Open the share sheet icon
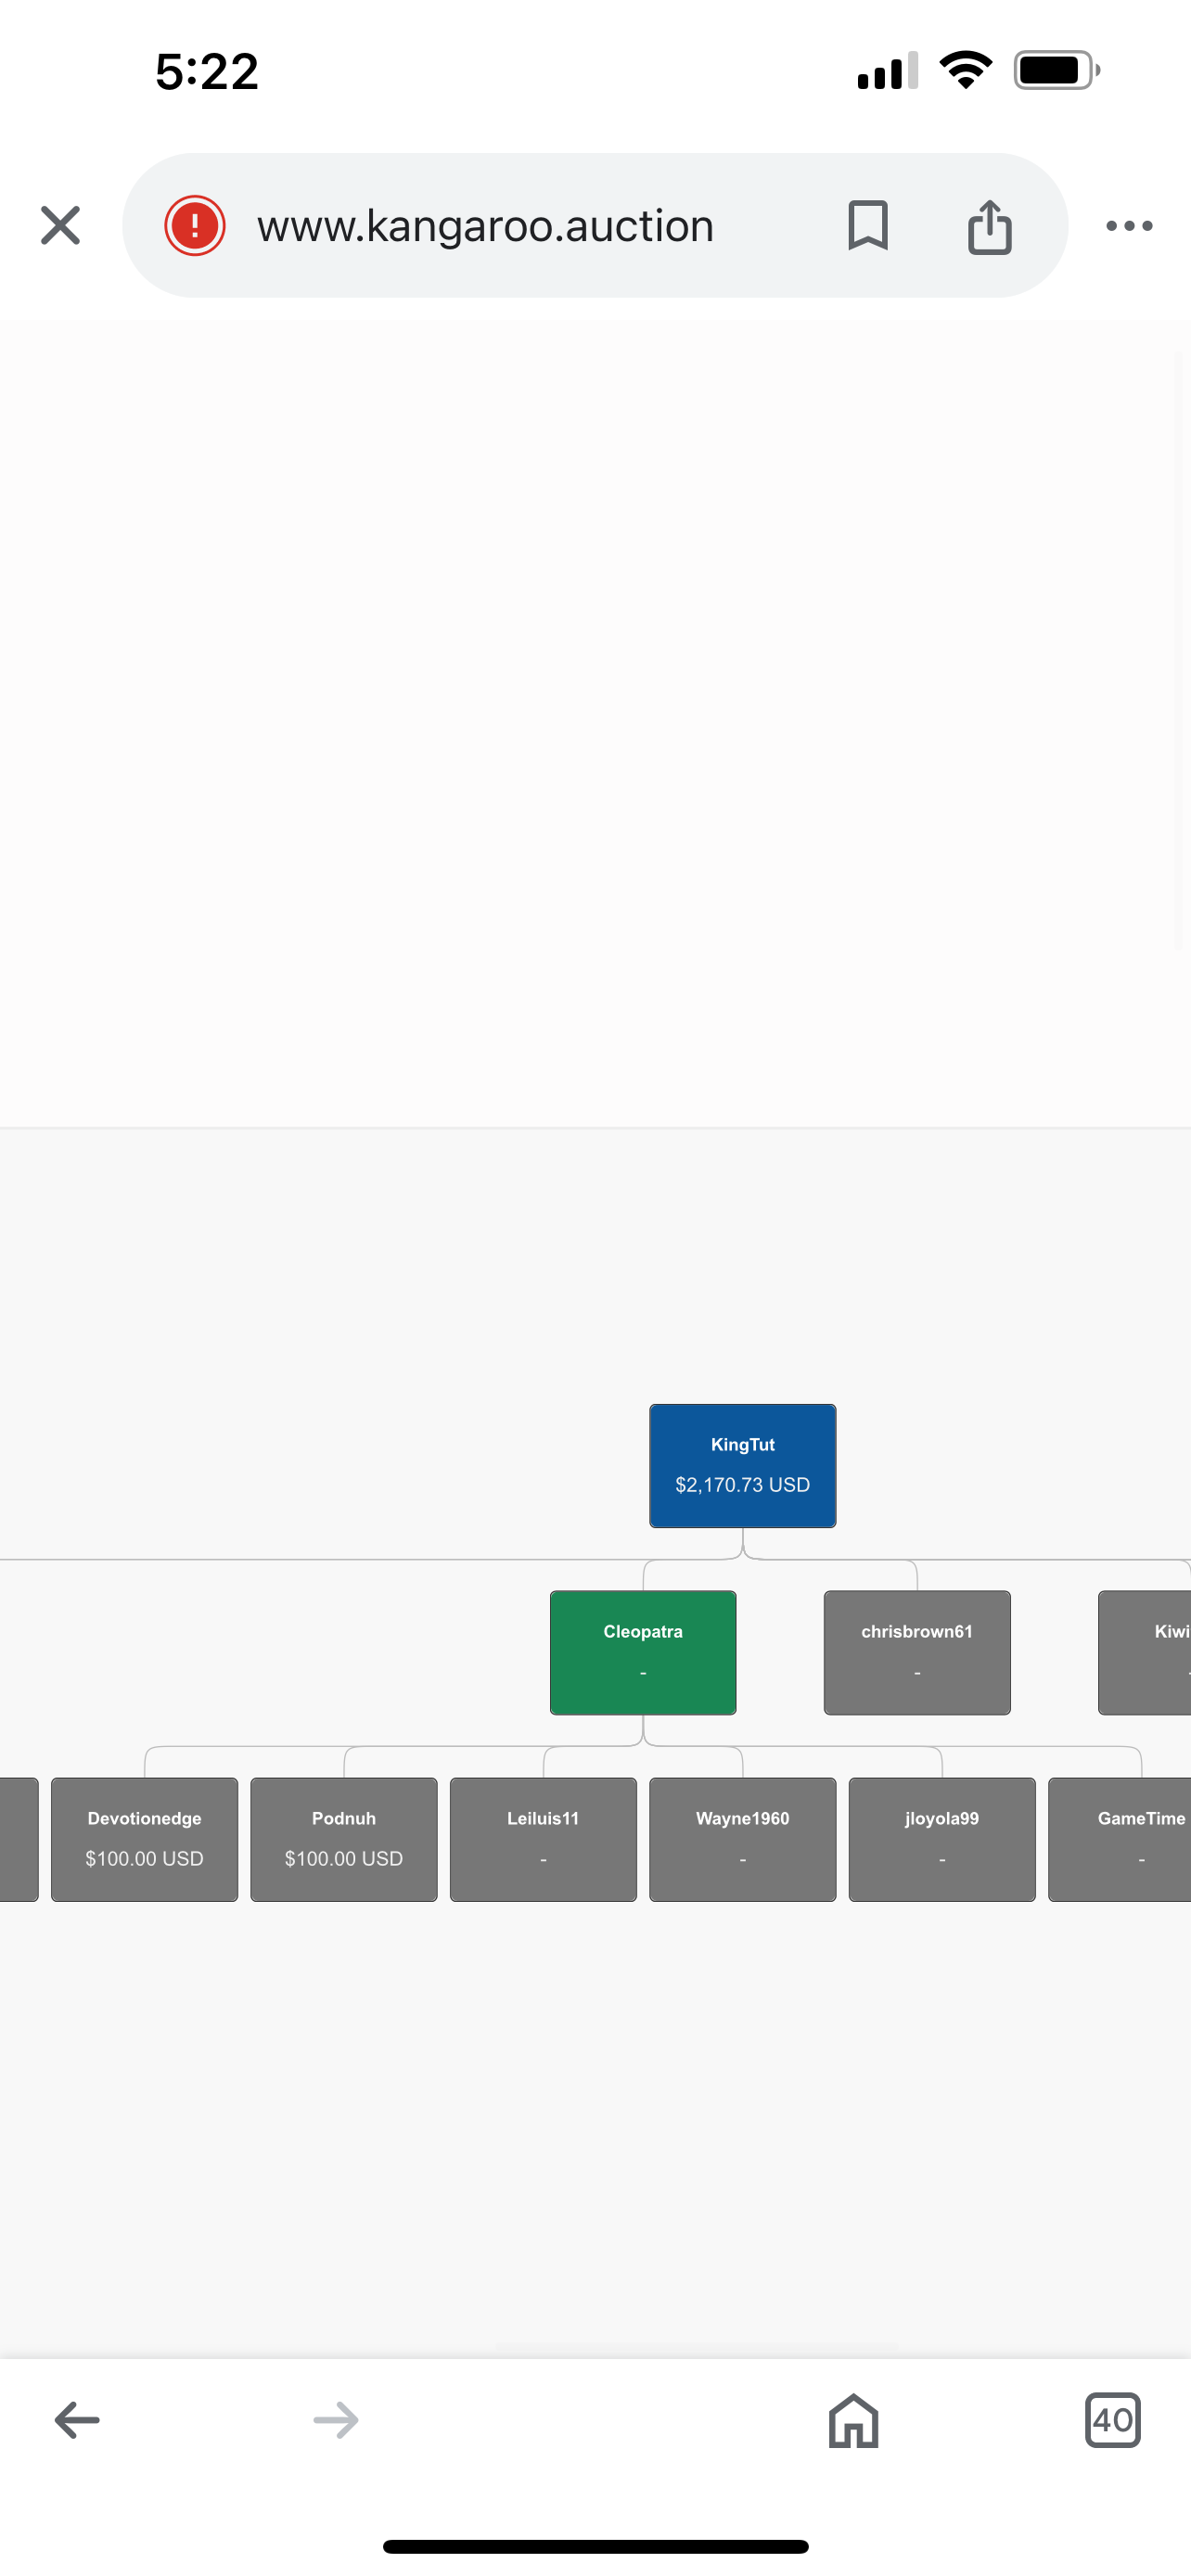Screen dimensions: 1191x2576 tap(989, 227)
